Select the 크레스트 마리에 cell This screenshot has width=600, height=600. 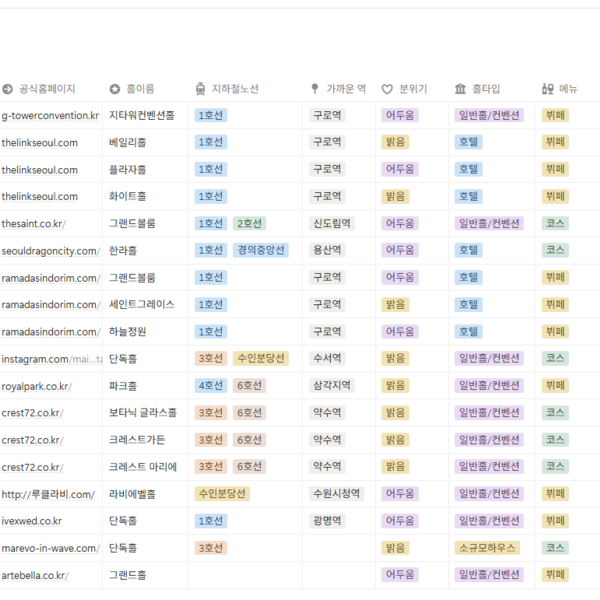tap(145, 467)
